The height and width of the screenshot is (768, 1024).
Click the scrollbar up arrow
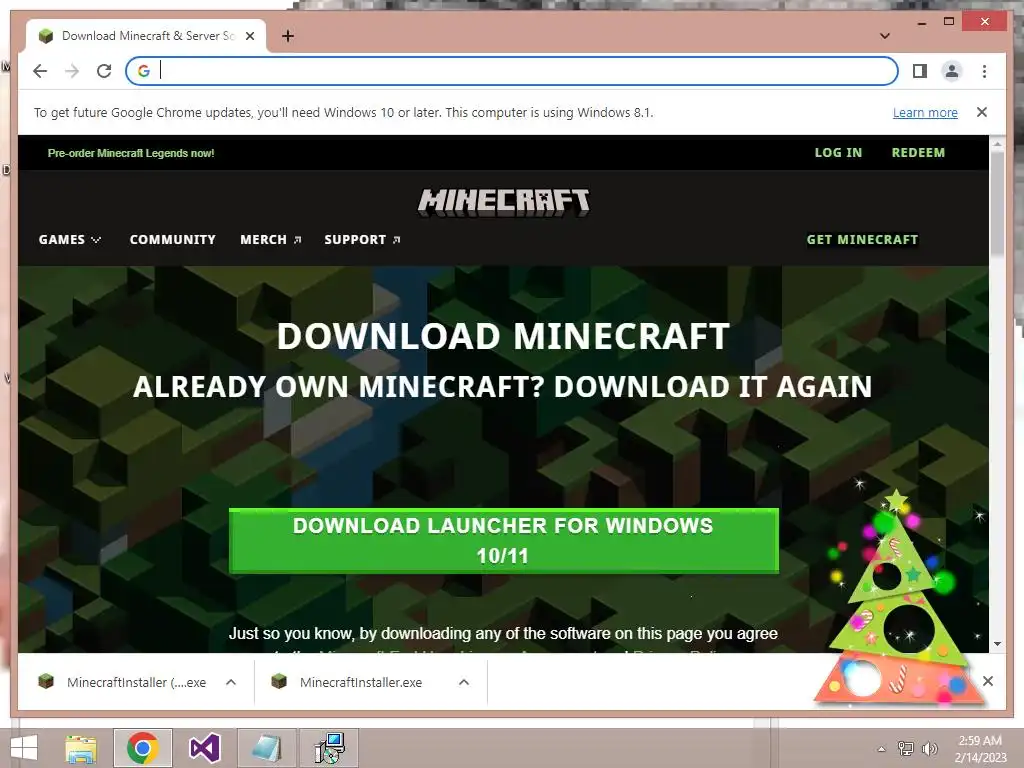pos(997,143)
